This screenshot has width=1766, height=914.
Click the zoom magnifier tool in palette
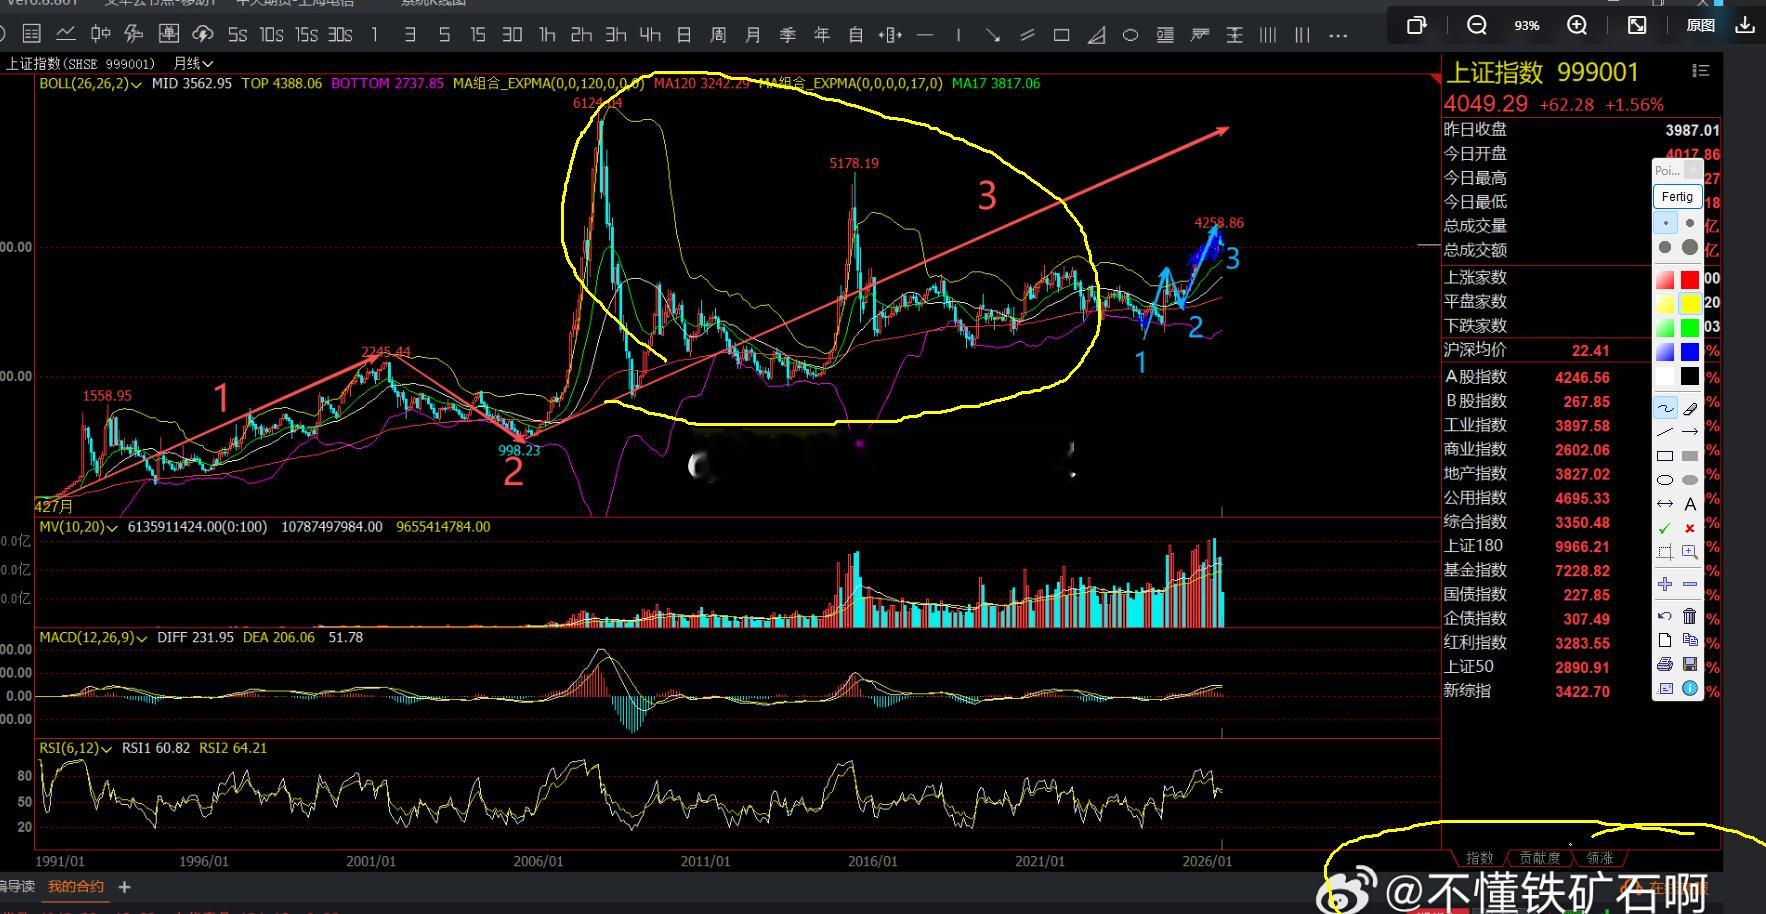tap(1690, 552)
